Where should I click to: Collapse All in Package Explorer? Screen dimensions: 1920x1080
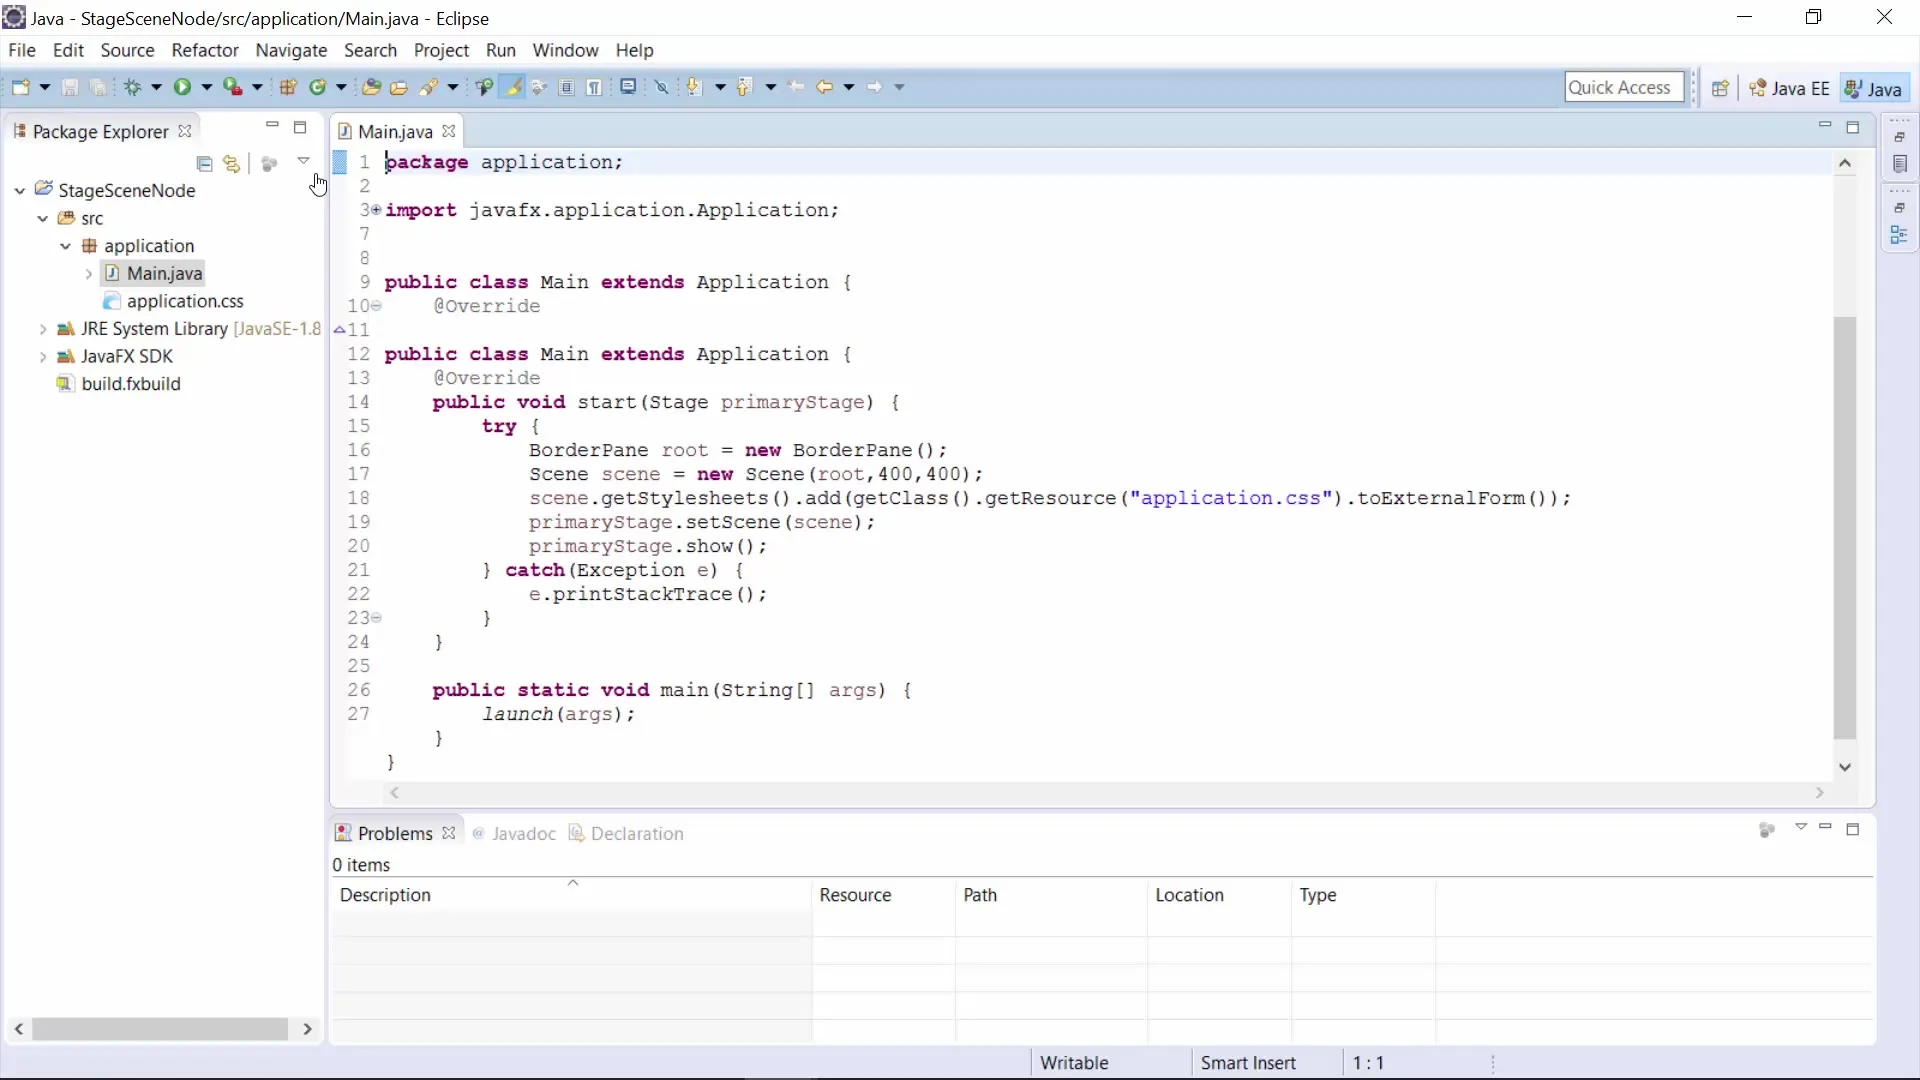pos(204,164)
